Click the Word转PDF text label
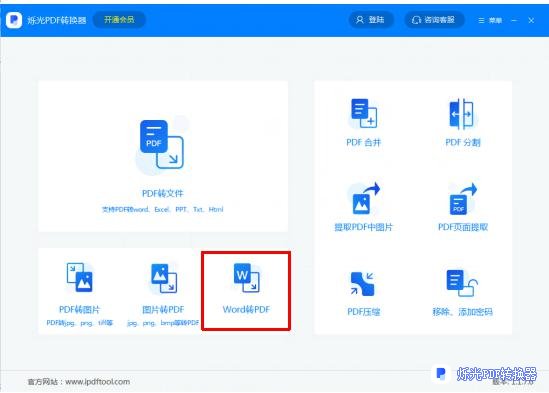Viewport: 549px width, 393px height. click(x=246, y=309)
